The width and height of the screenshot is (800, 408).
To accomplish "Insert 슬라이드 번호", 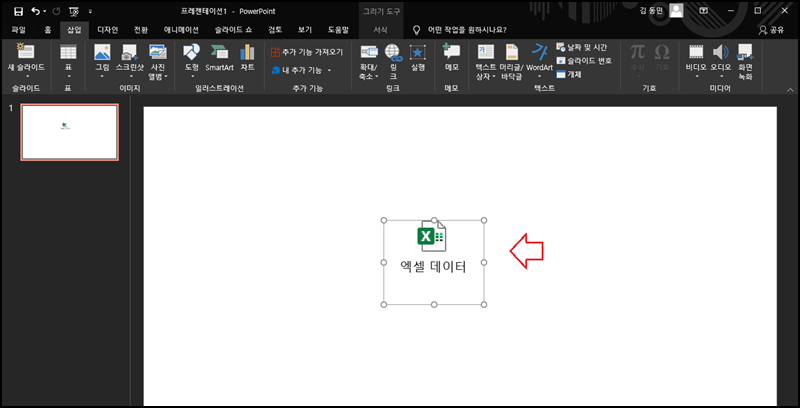I will pyautogui.click(x=584, y=60).
